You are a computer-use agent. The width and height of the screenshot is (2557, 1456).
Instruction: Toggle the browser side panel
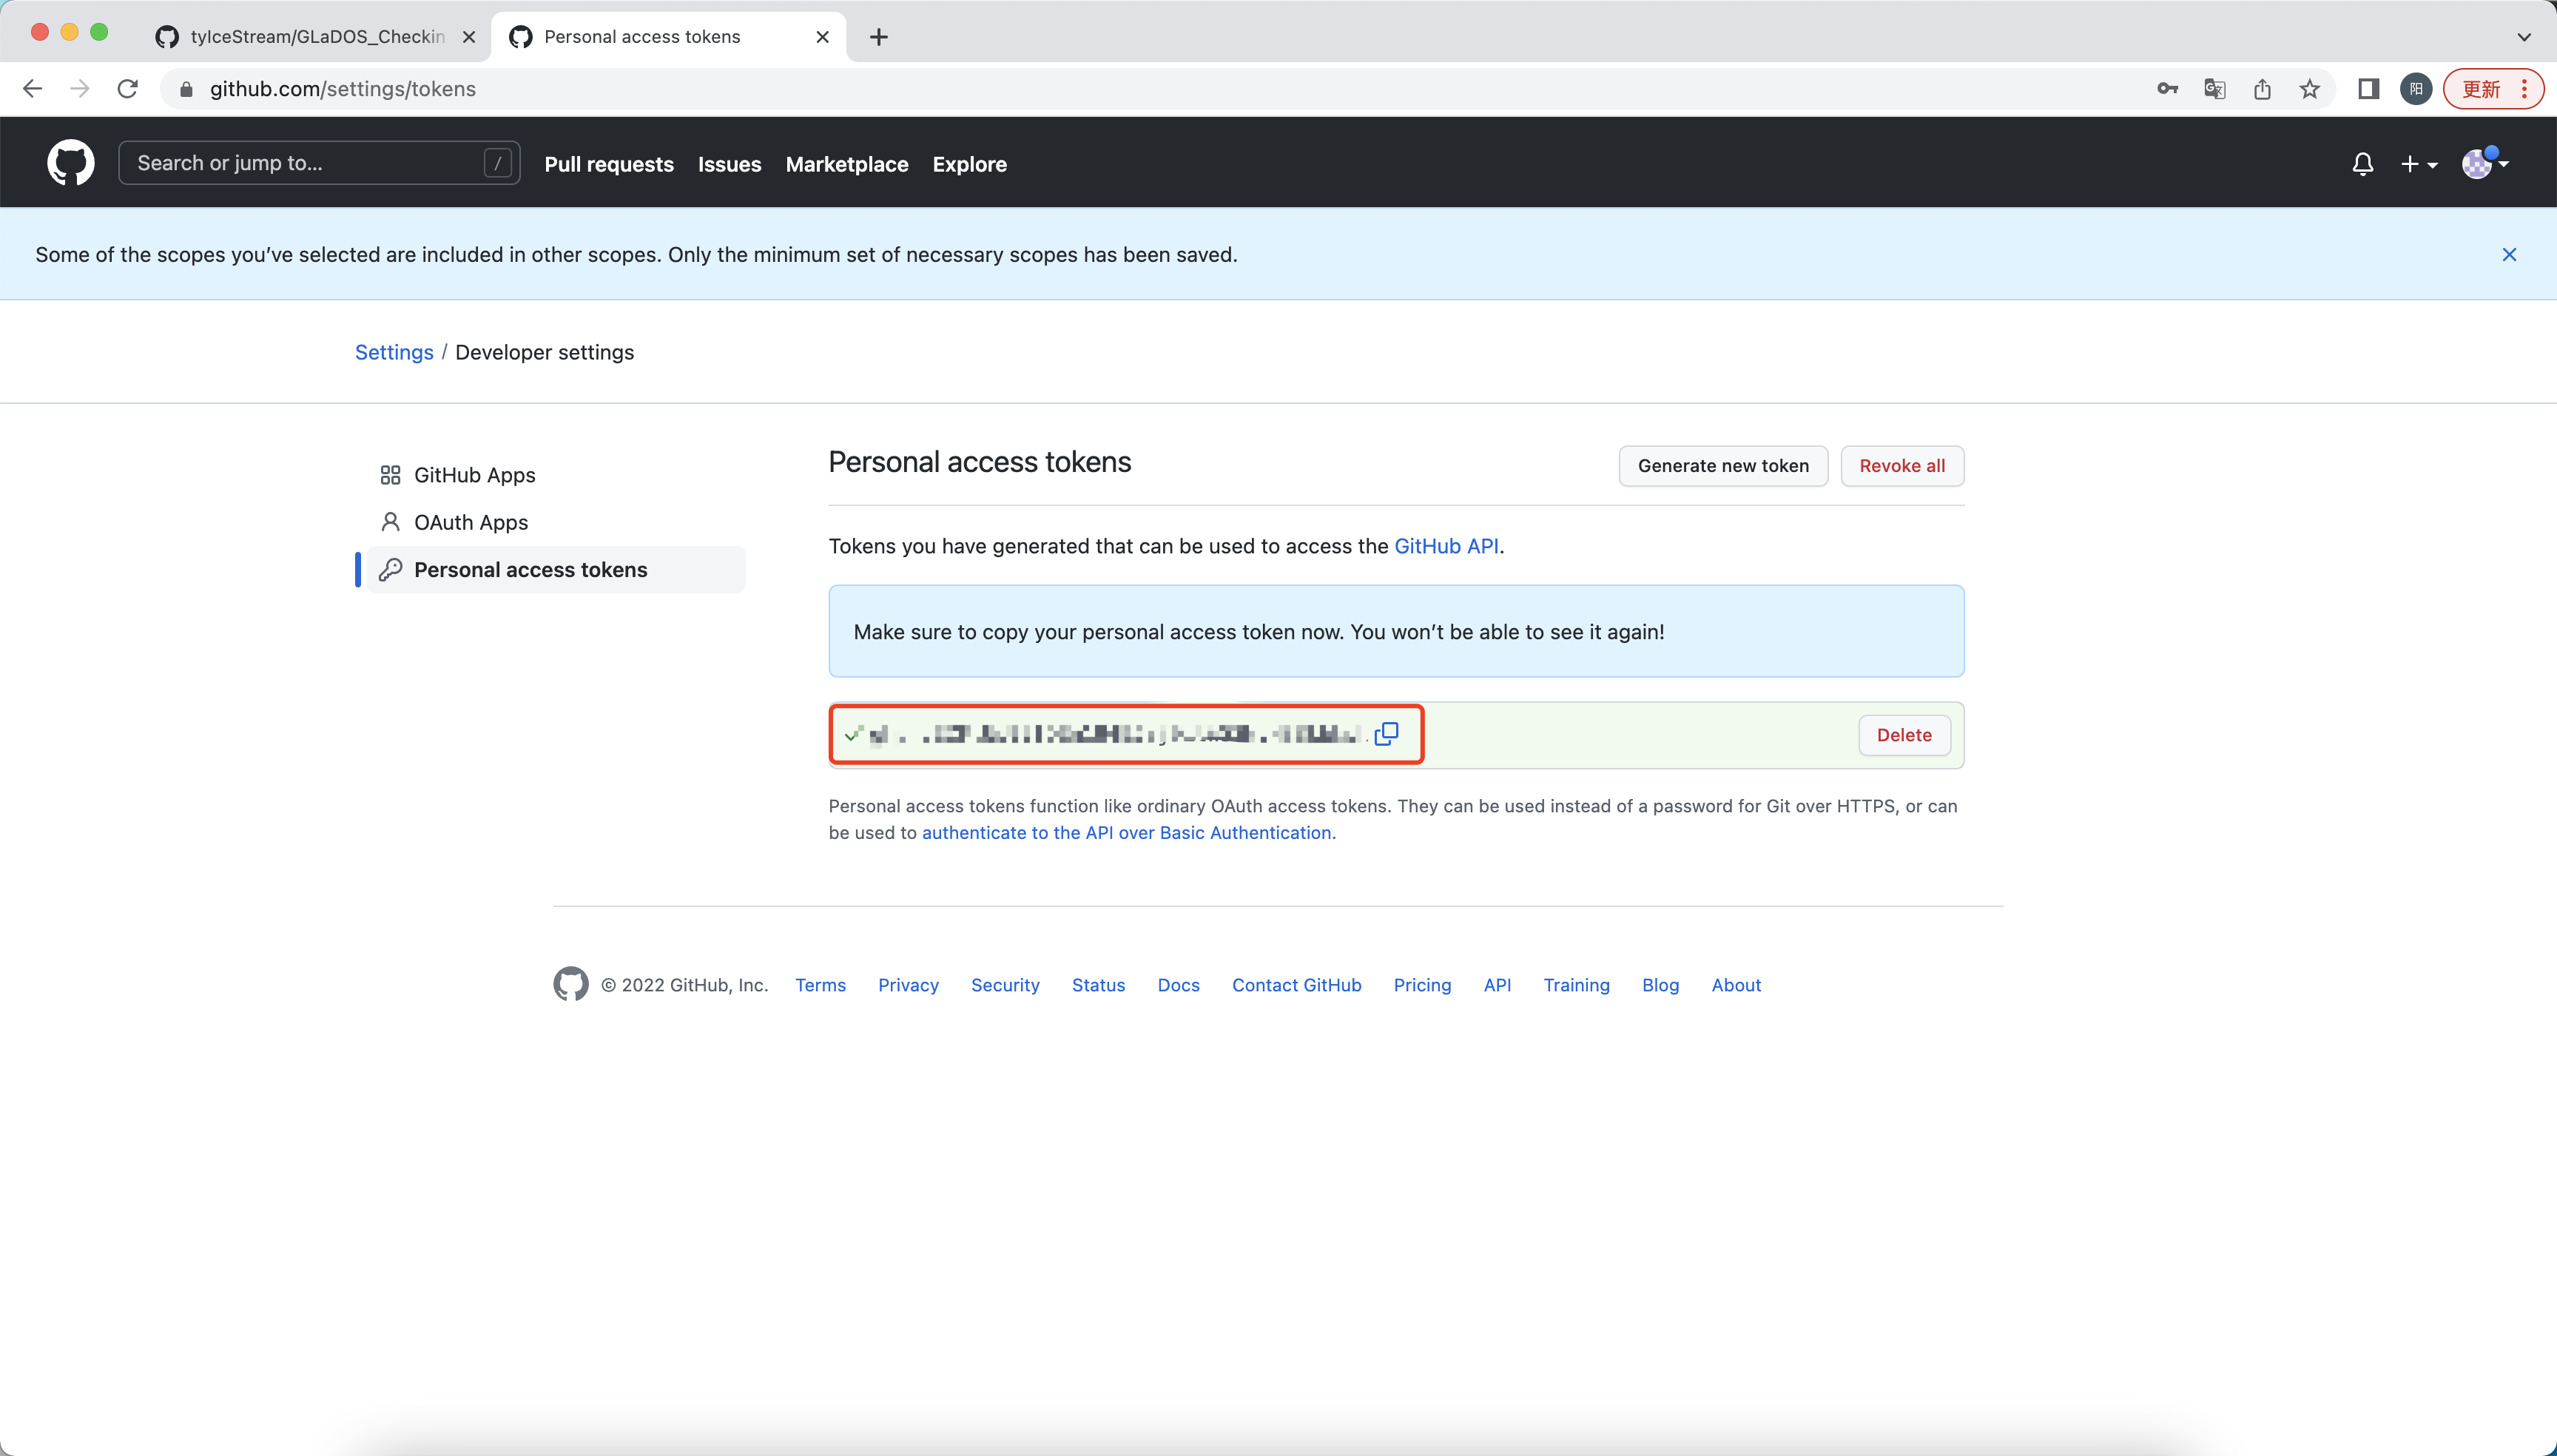click(2368, 89)
